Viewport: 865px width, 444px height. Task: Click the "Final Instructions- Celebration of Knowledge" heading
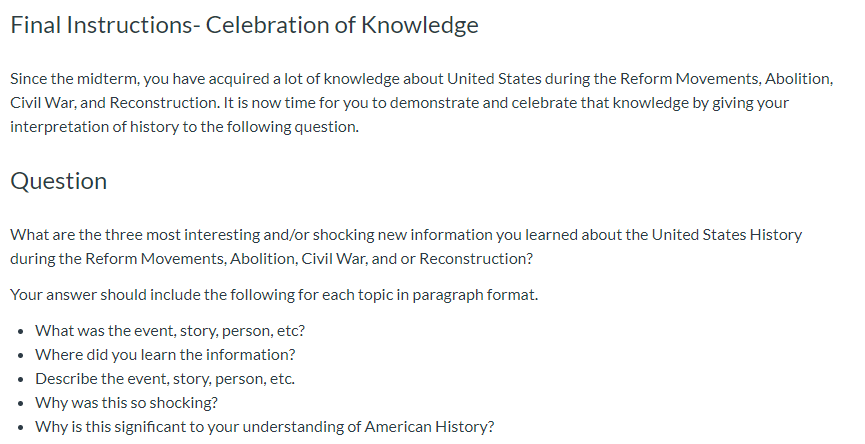click(x=244, y=25)
